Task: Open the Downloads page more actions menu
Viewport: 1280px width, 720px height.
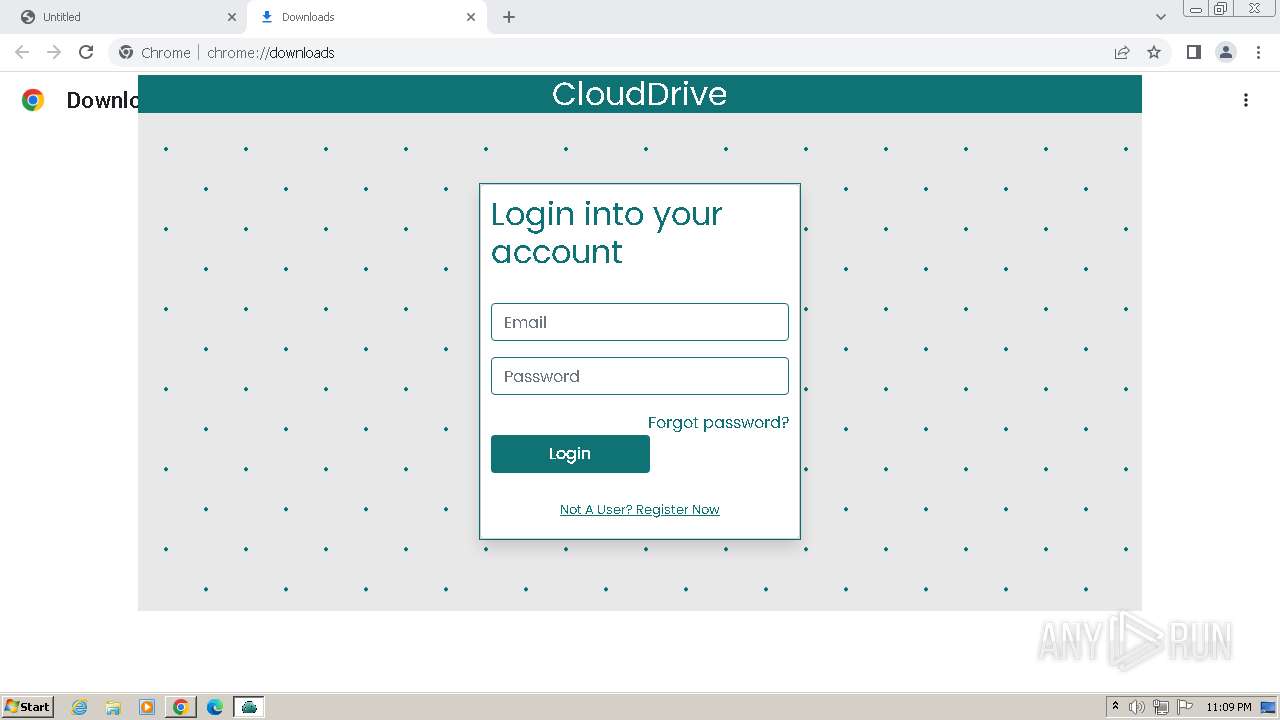Action: 1246,100
